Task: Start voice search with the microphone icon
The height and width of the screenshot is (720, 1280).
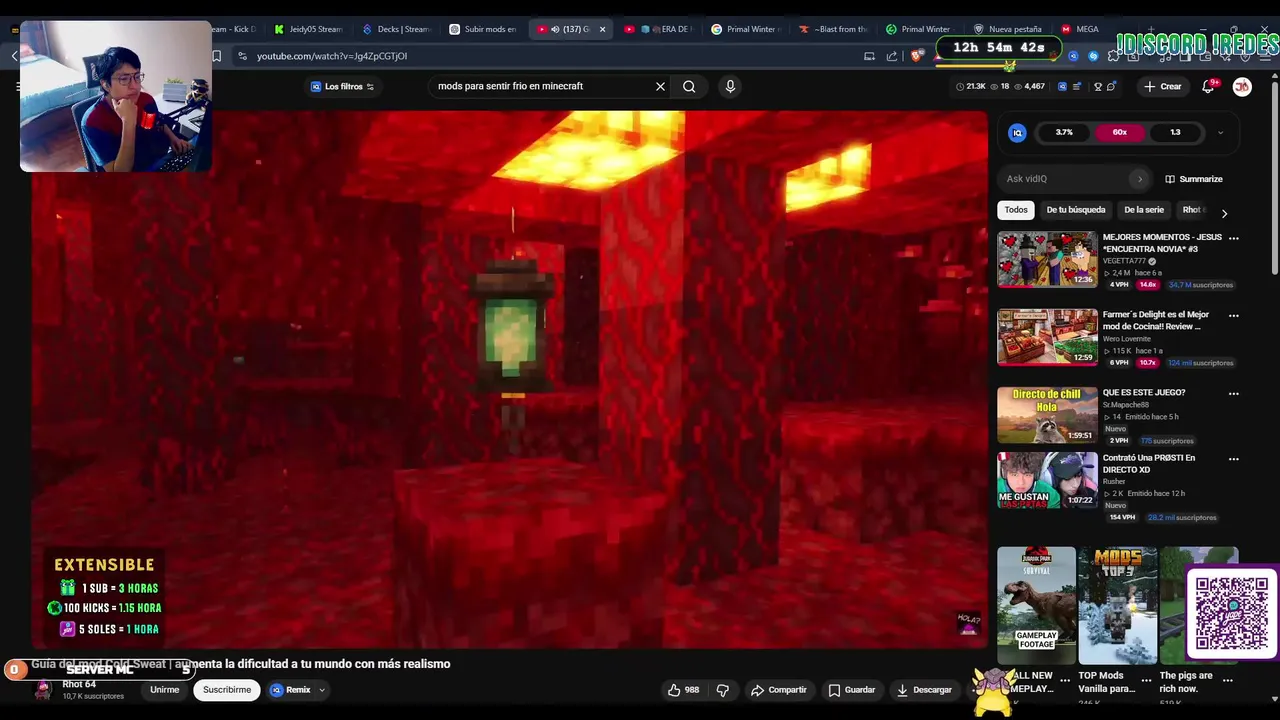Action: click(x=730, y=86)
